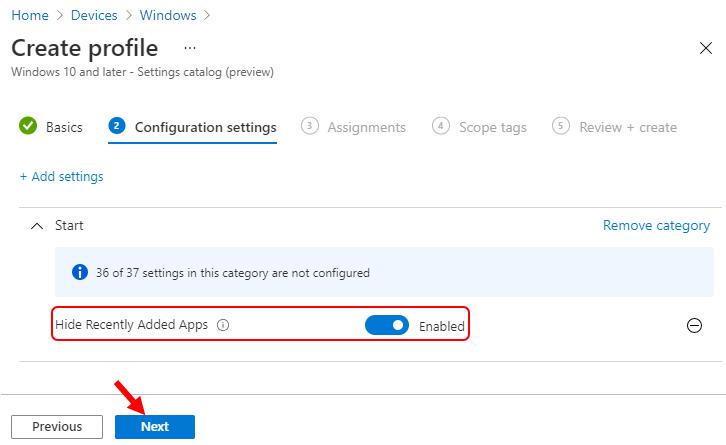The image size is (726, 445).
Task: Remove the setting using the minus circle icon
Action: pos(694,326)
